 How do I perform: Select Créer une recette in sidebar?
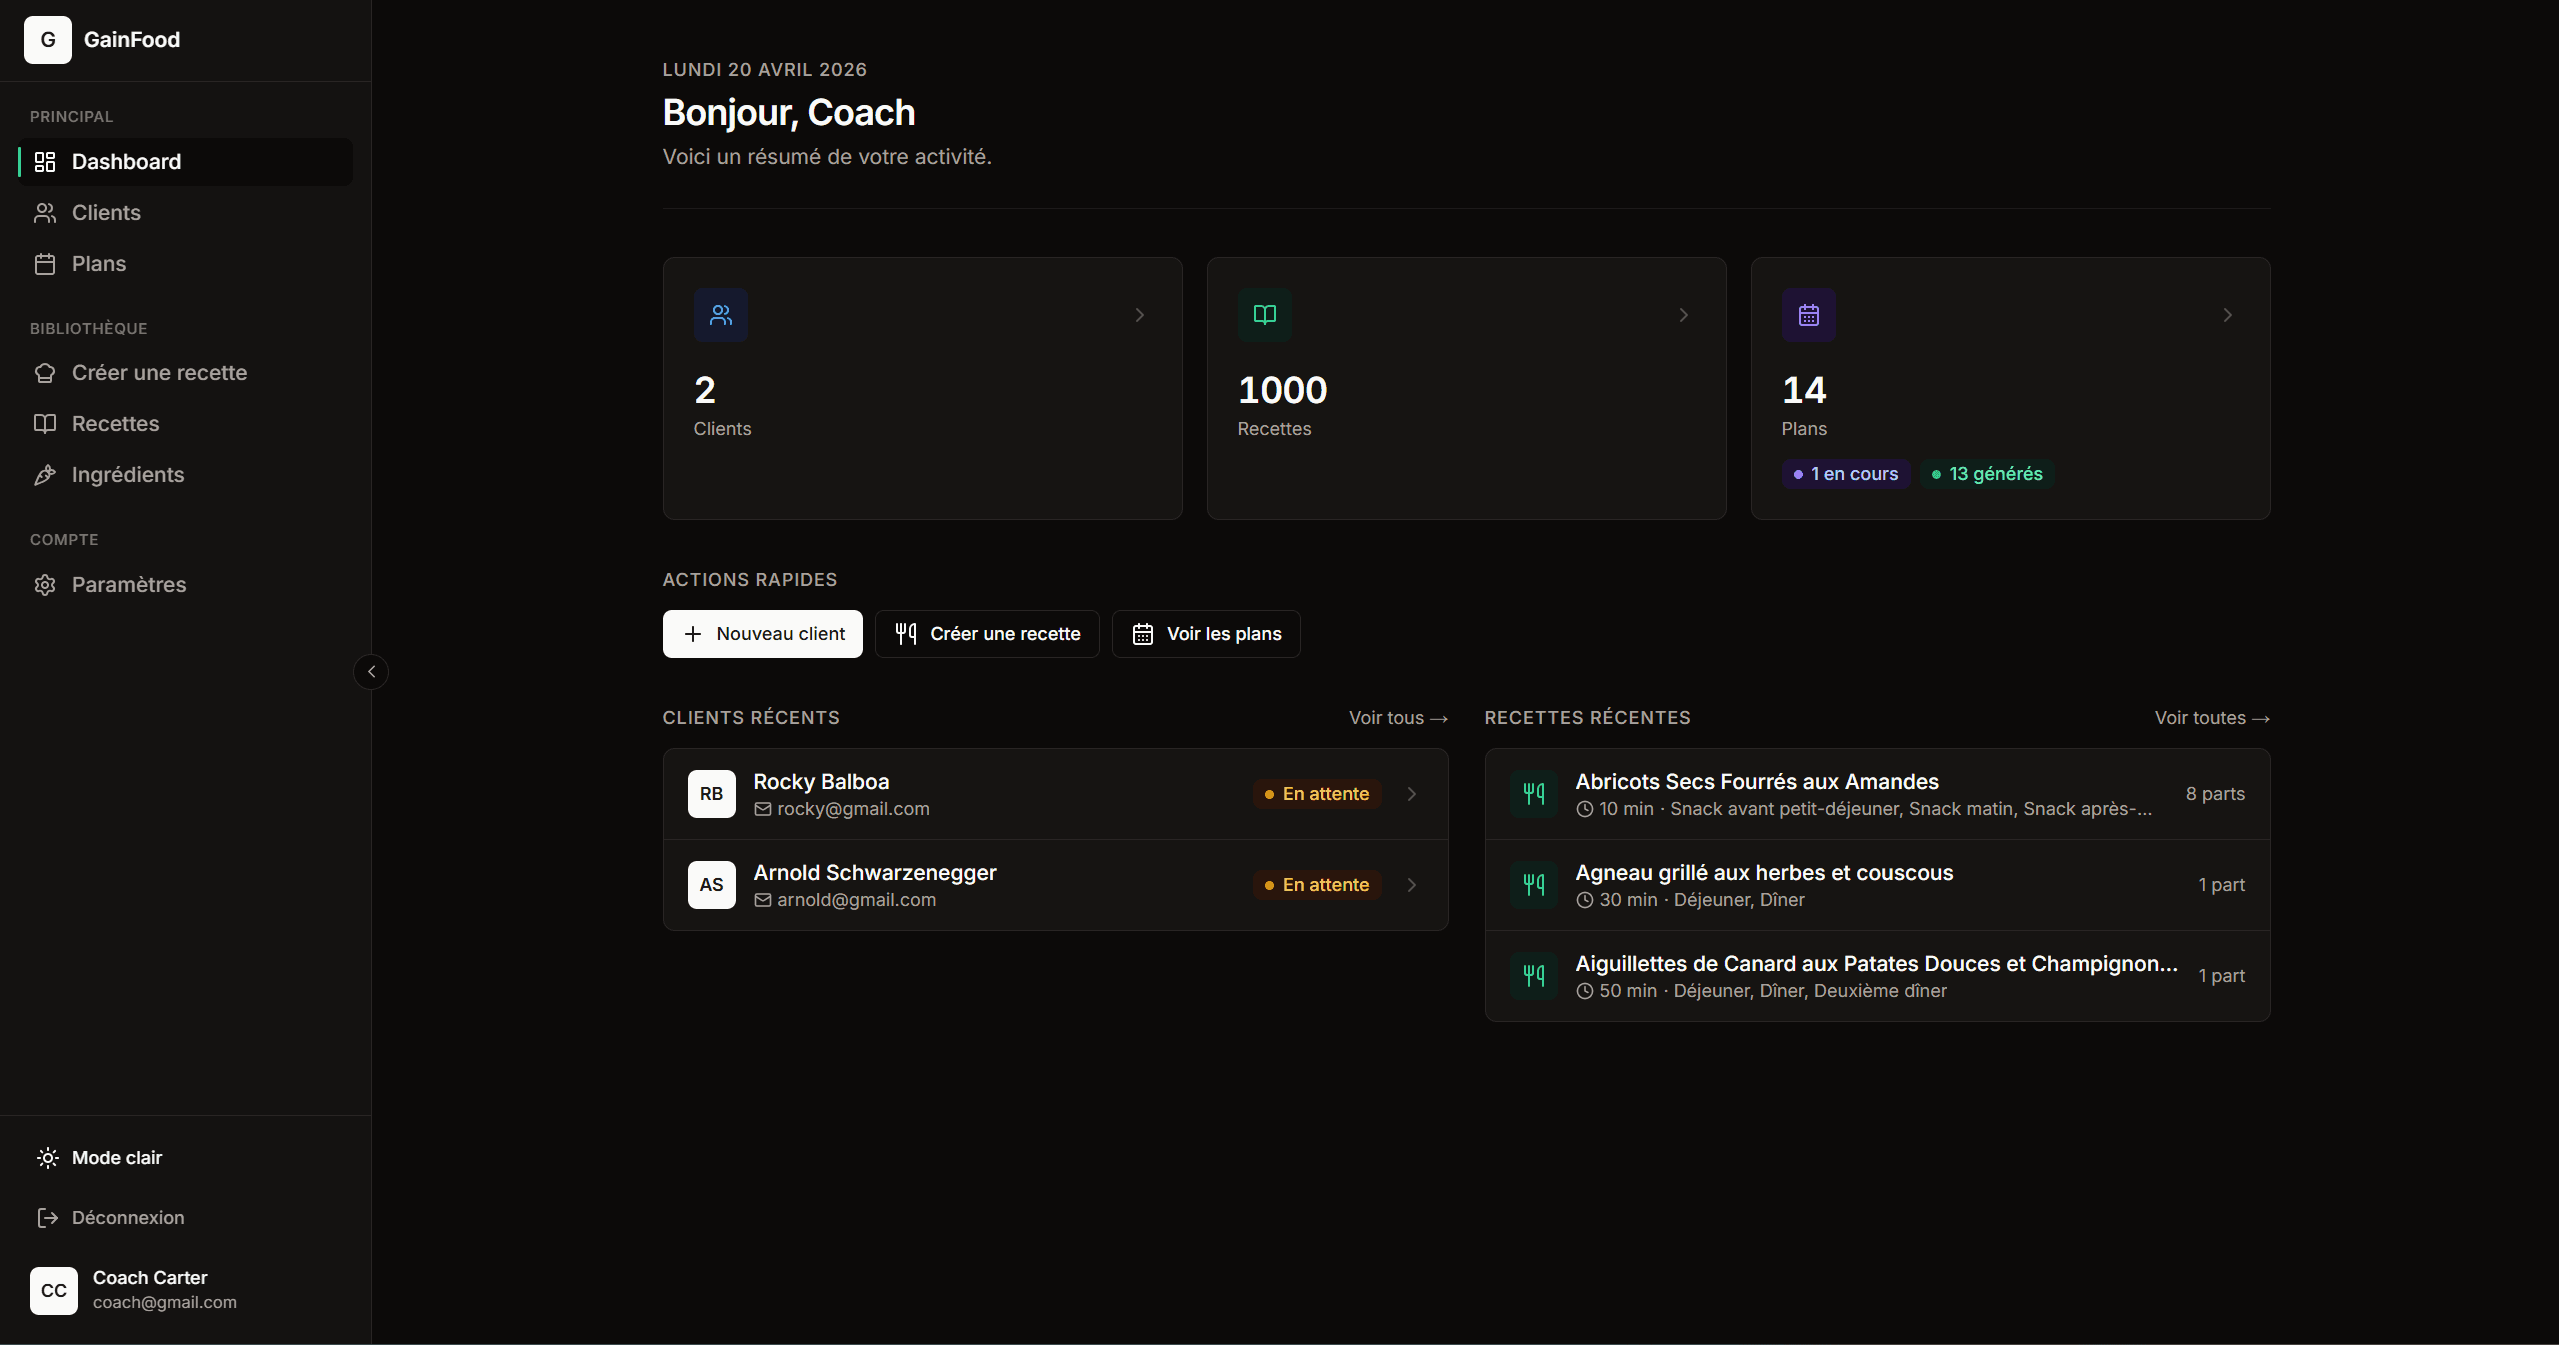point(186,373)
